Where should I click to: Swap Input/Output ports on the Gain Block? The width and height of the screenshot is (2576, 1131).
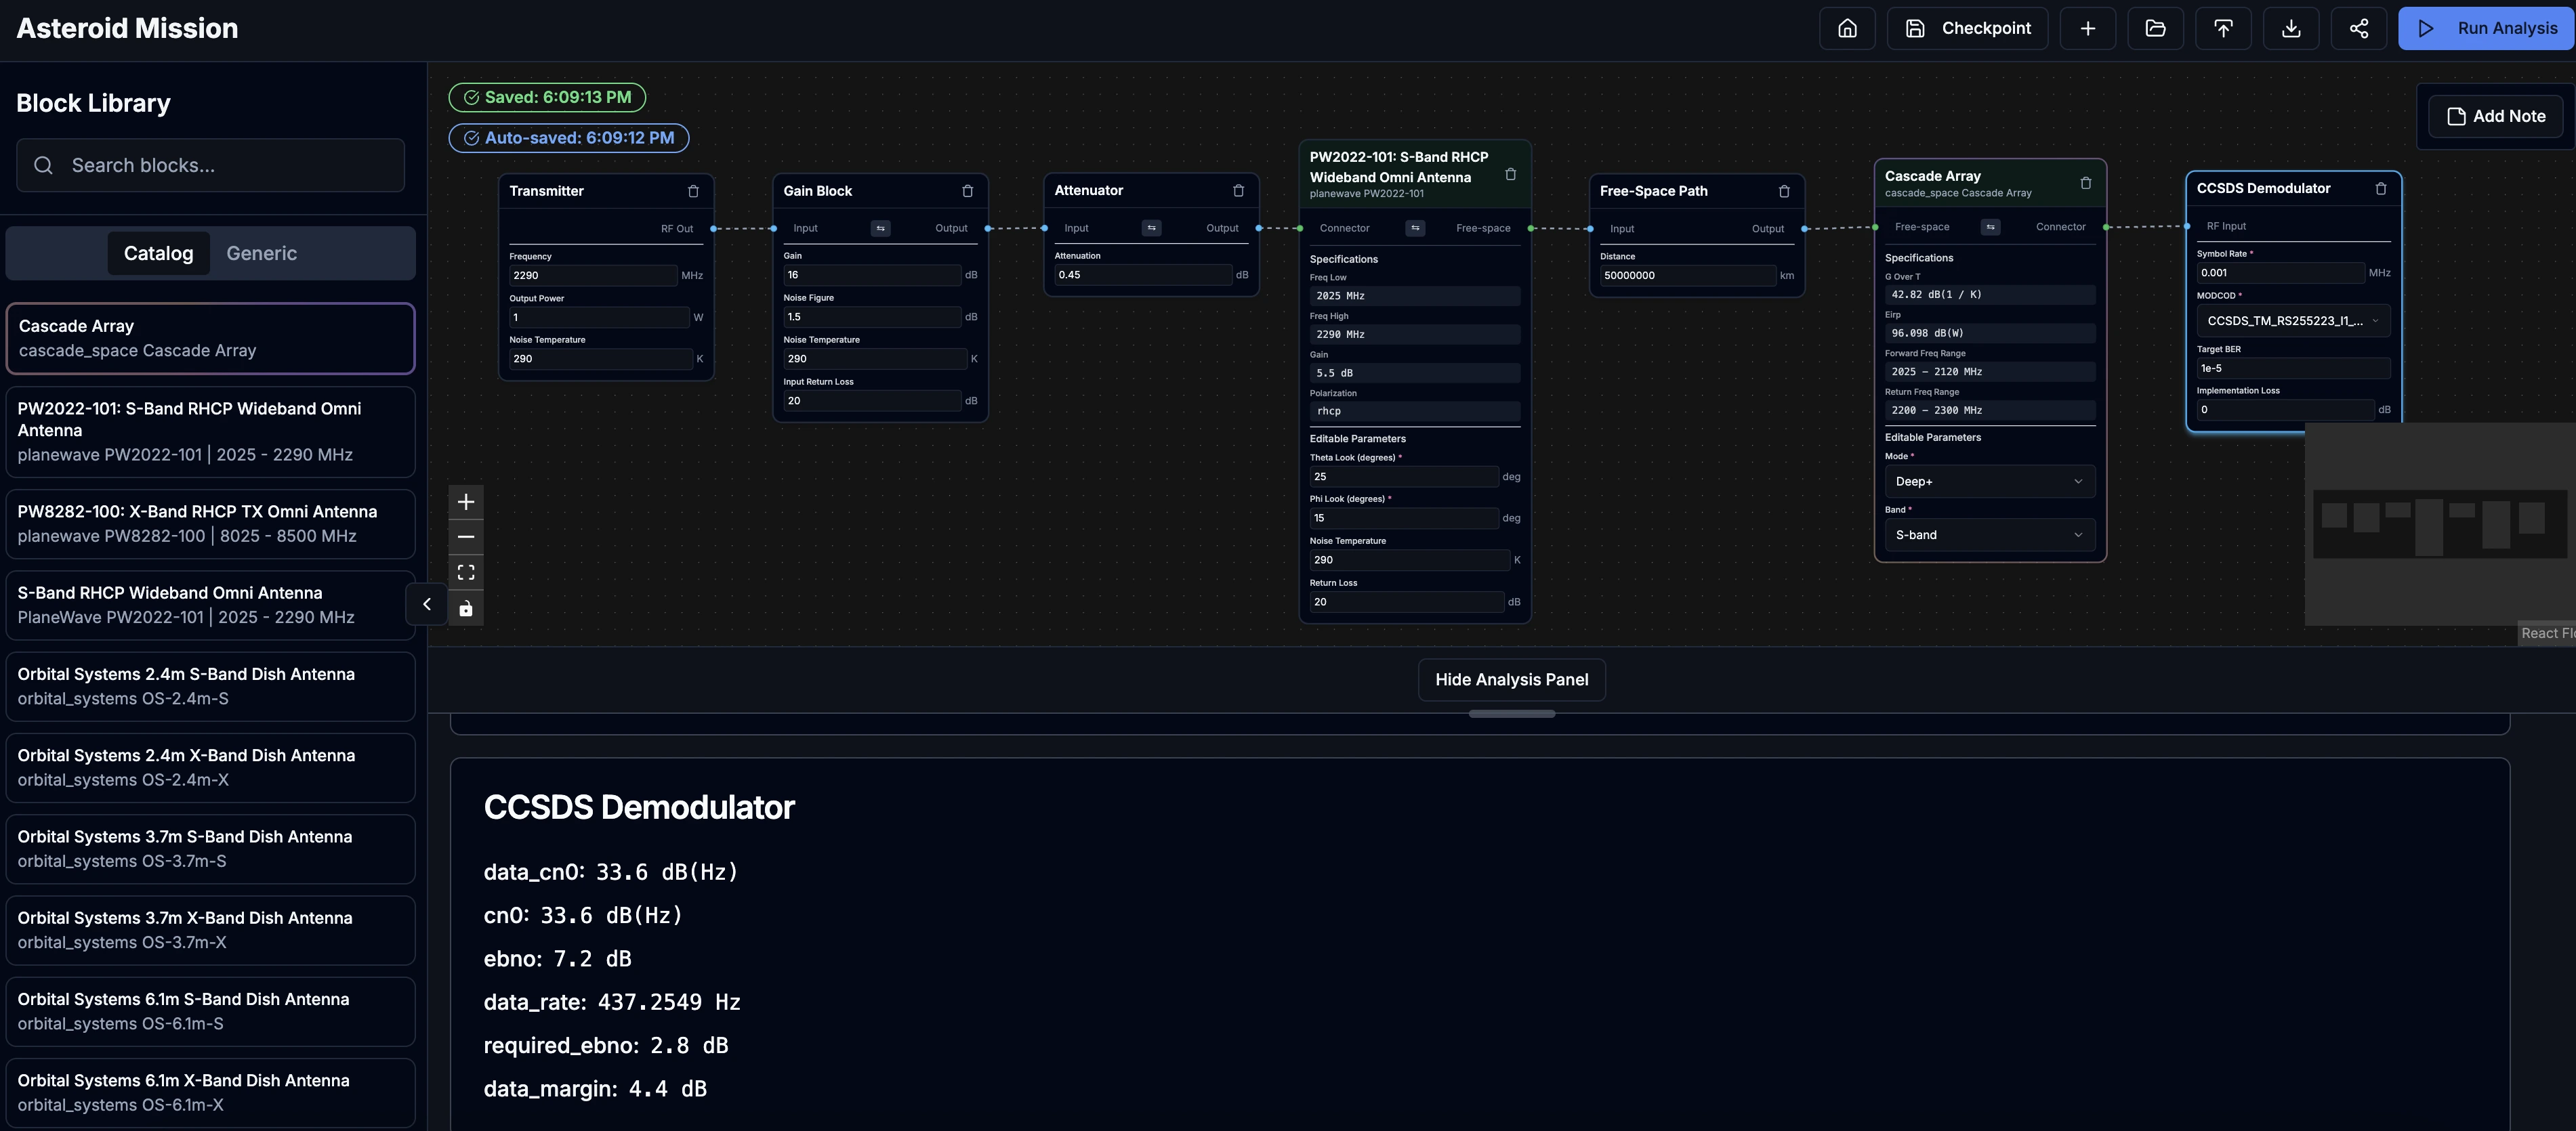pos(880,228)
